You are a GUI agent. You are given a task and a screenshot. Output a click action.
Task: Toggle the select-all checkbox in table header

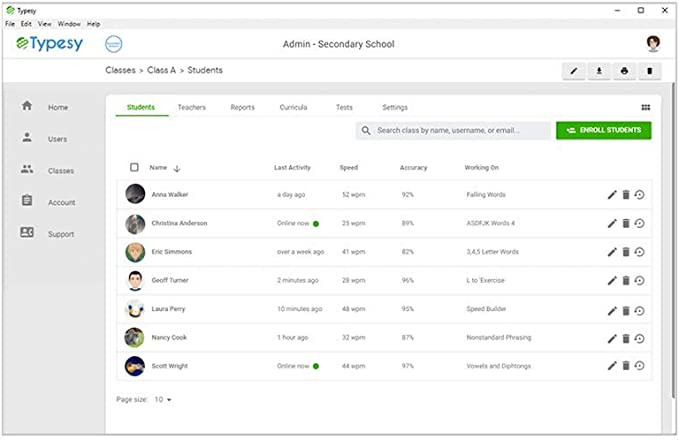pos(135,168)
